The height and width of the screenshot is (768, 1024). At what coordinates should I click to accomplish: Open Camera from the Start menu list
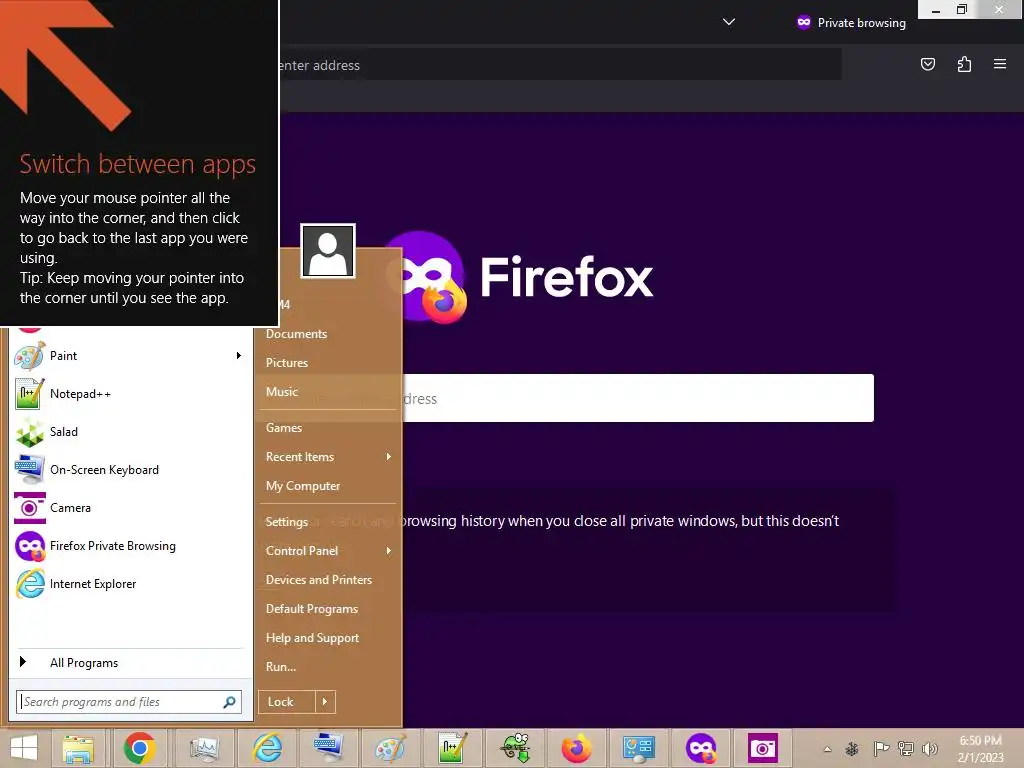click(129, 507)
